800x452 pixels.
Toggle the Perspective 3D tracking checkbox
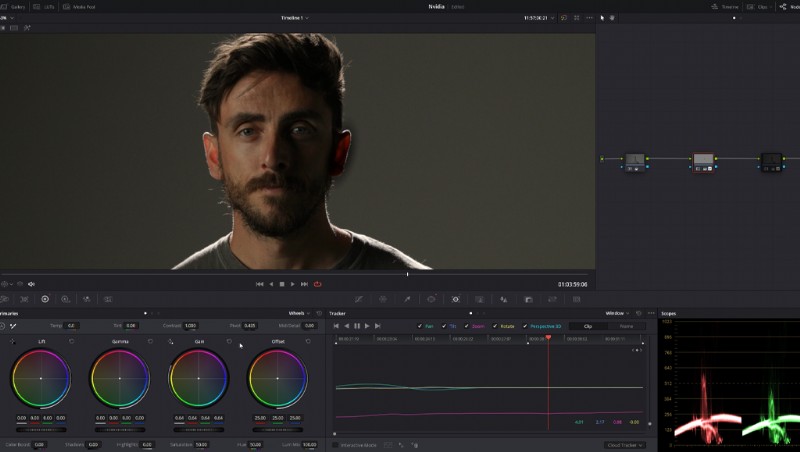[x=525, y=326]
